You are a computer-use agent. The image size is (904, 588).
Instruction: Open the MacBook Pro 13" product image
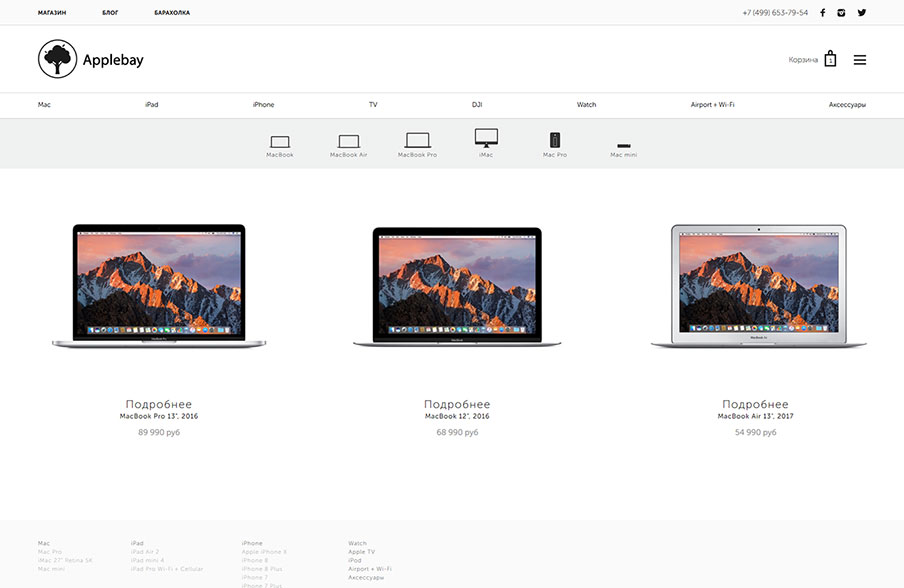pos(159,286)
